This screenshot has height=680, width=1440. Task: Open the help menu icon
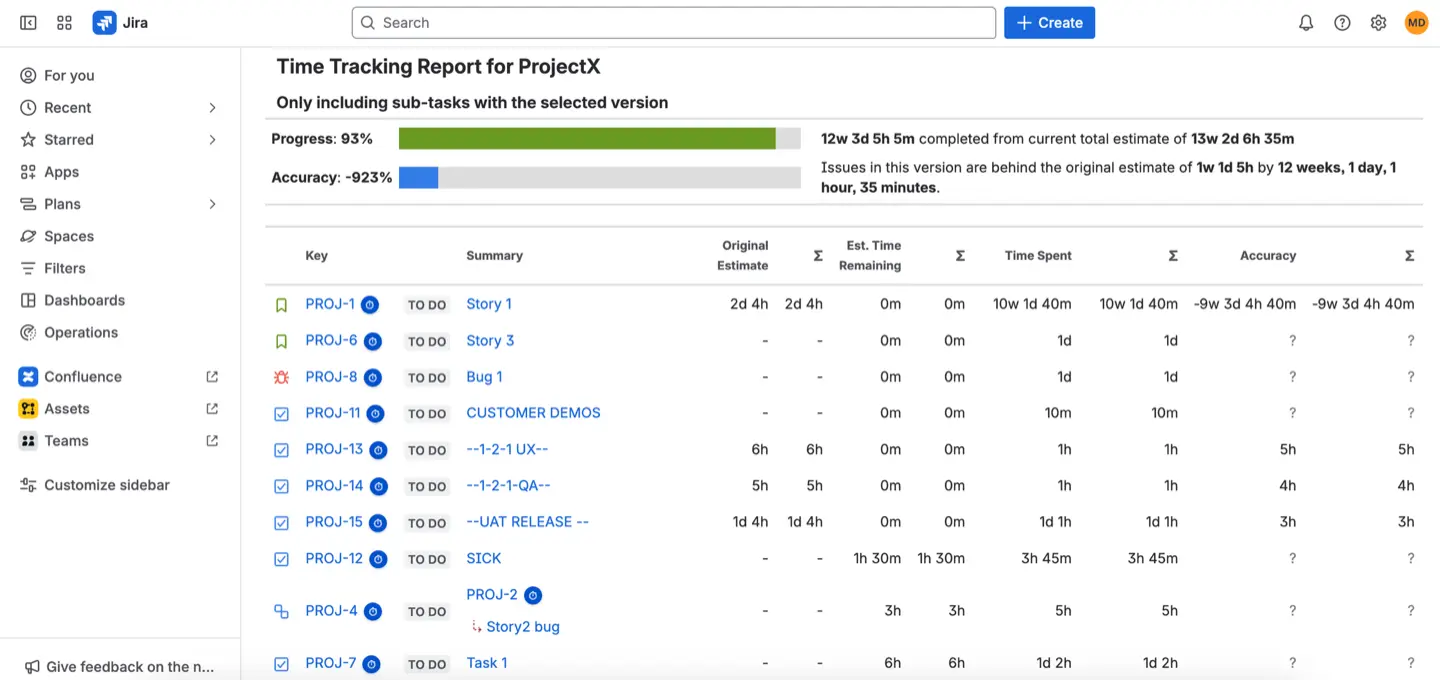click(1342, 22)
